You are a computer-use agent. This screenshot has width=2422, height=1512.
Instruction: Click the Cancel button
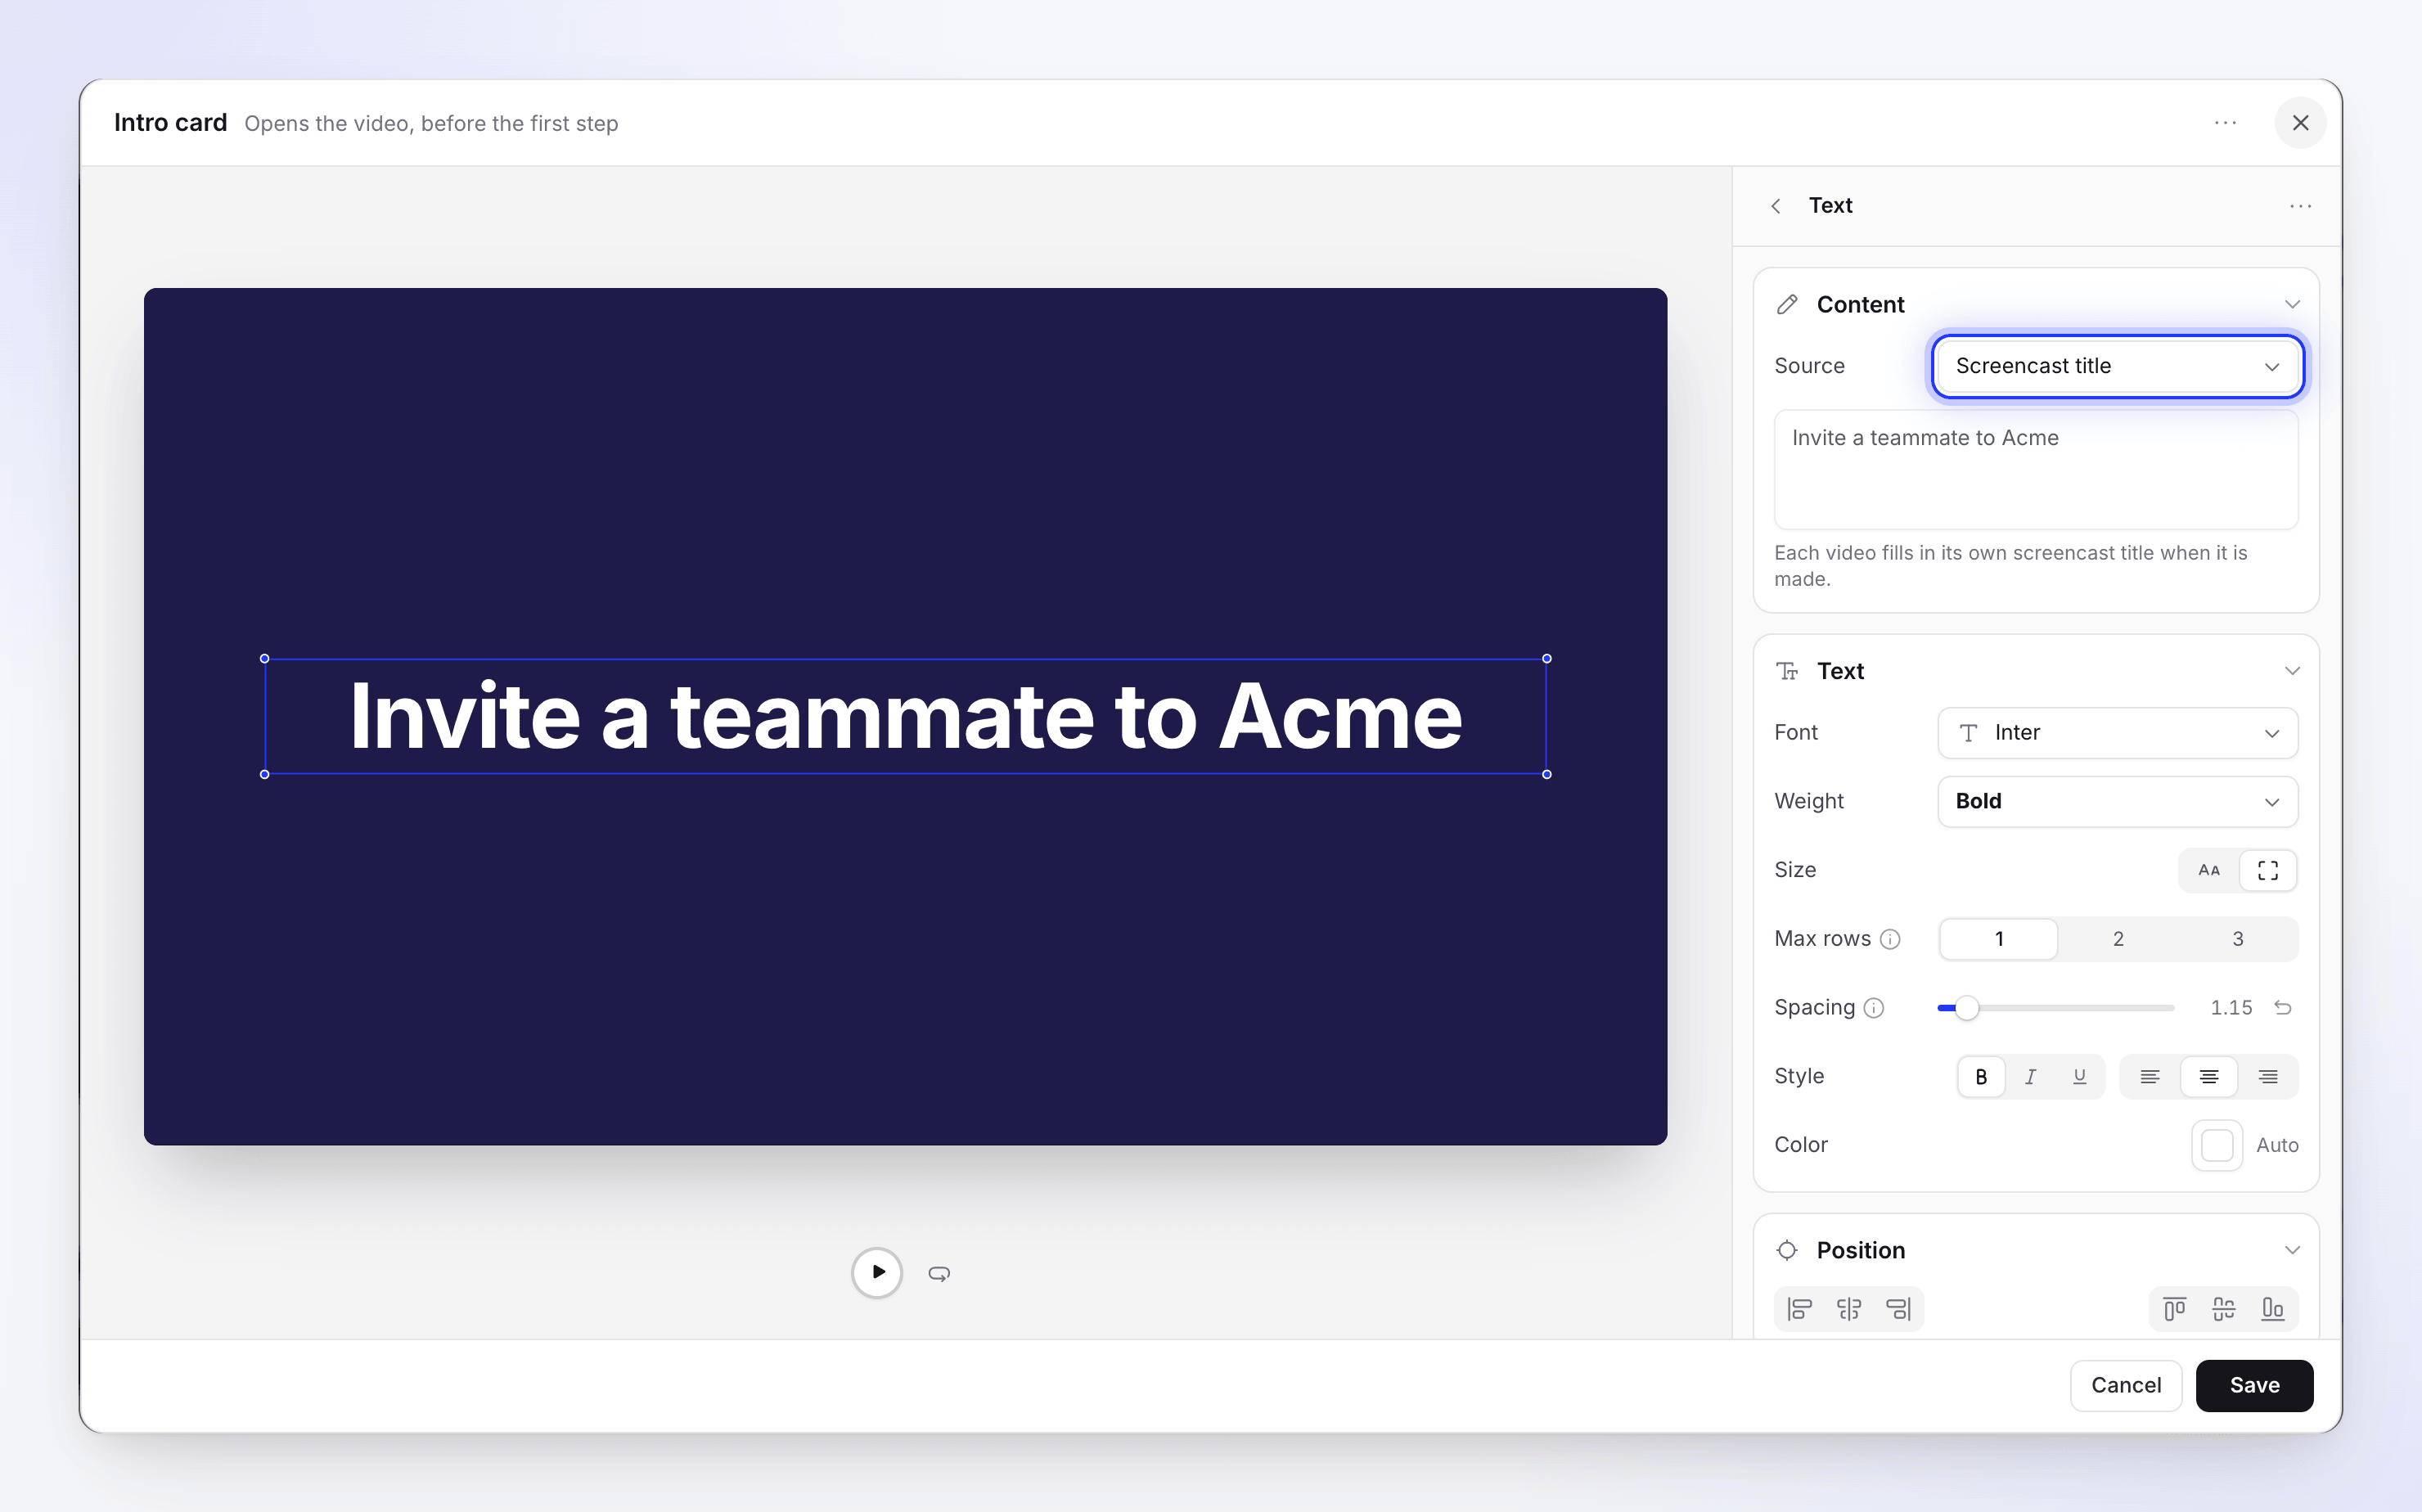pyautogui.click(x=2126, y=1385)
